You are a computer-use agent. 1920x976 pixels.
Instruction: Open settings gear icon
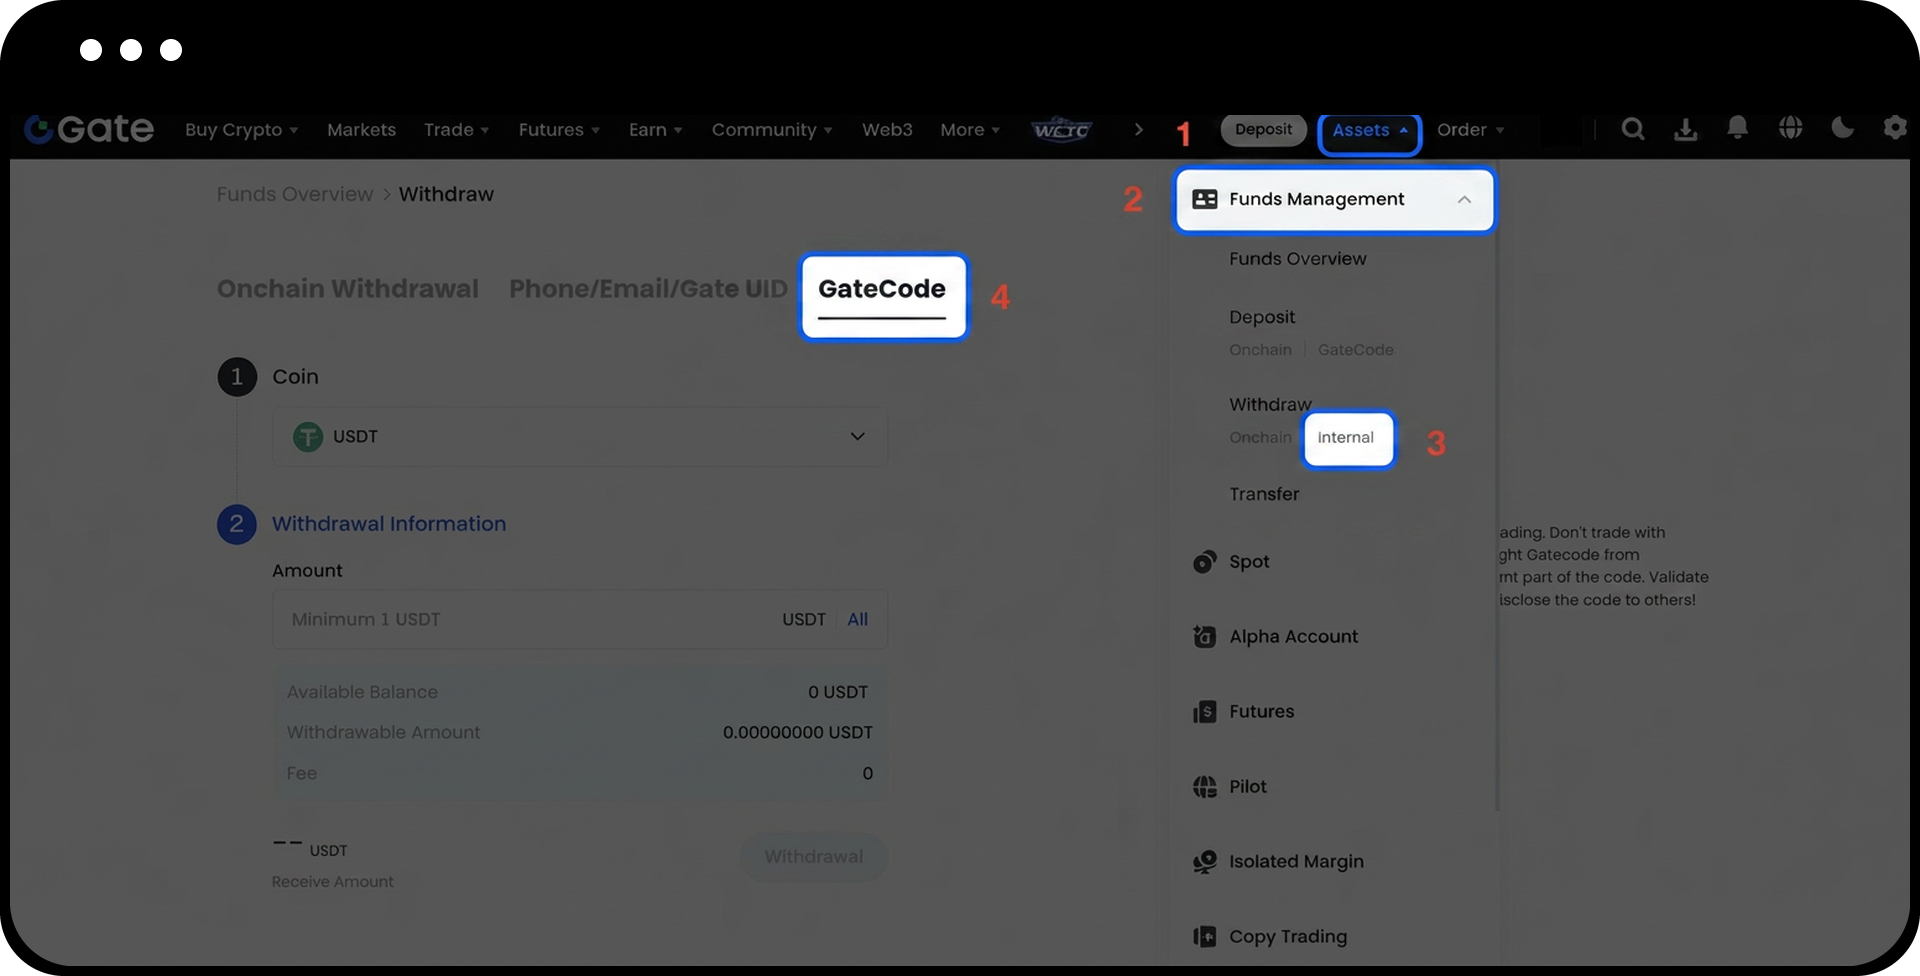[x=1894, y=128]
